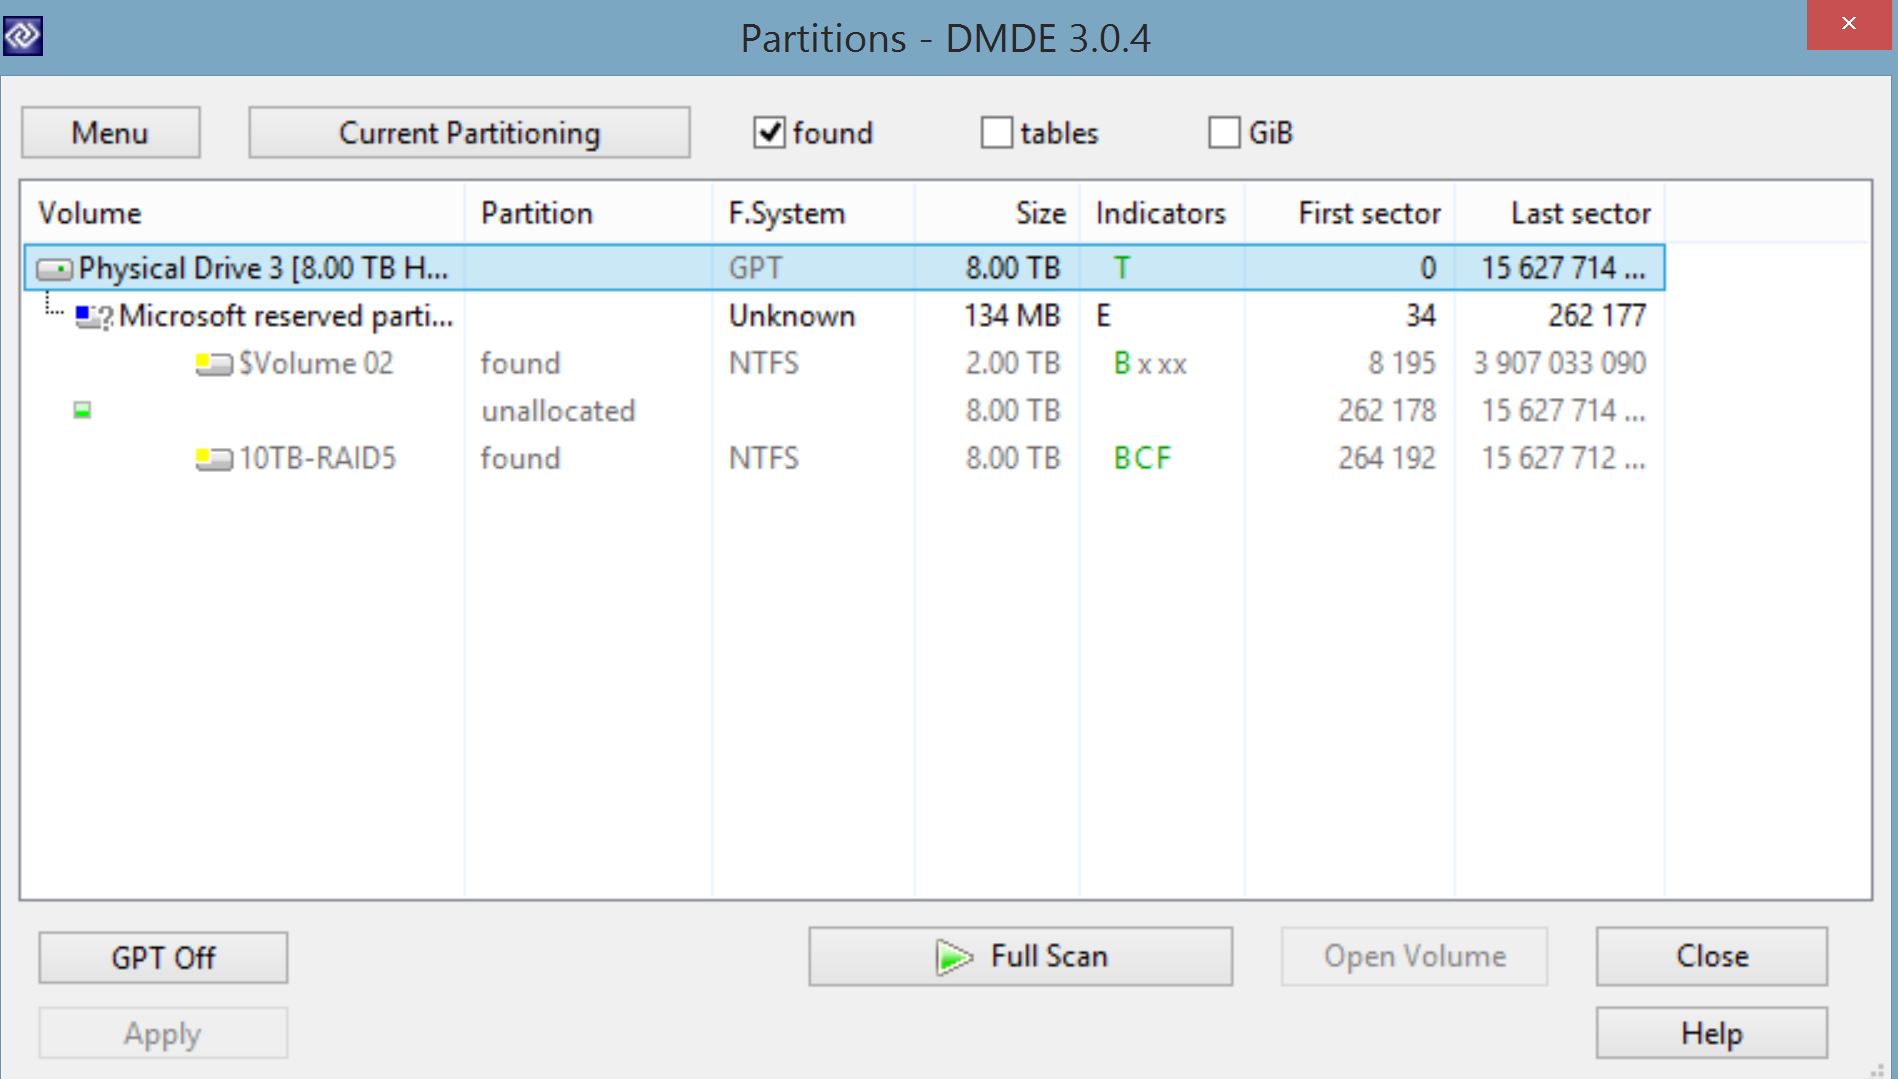Screen dimensions: 1898x1079
Task: Select the Physical Drive 3 row
Action: click(844, 268)
